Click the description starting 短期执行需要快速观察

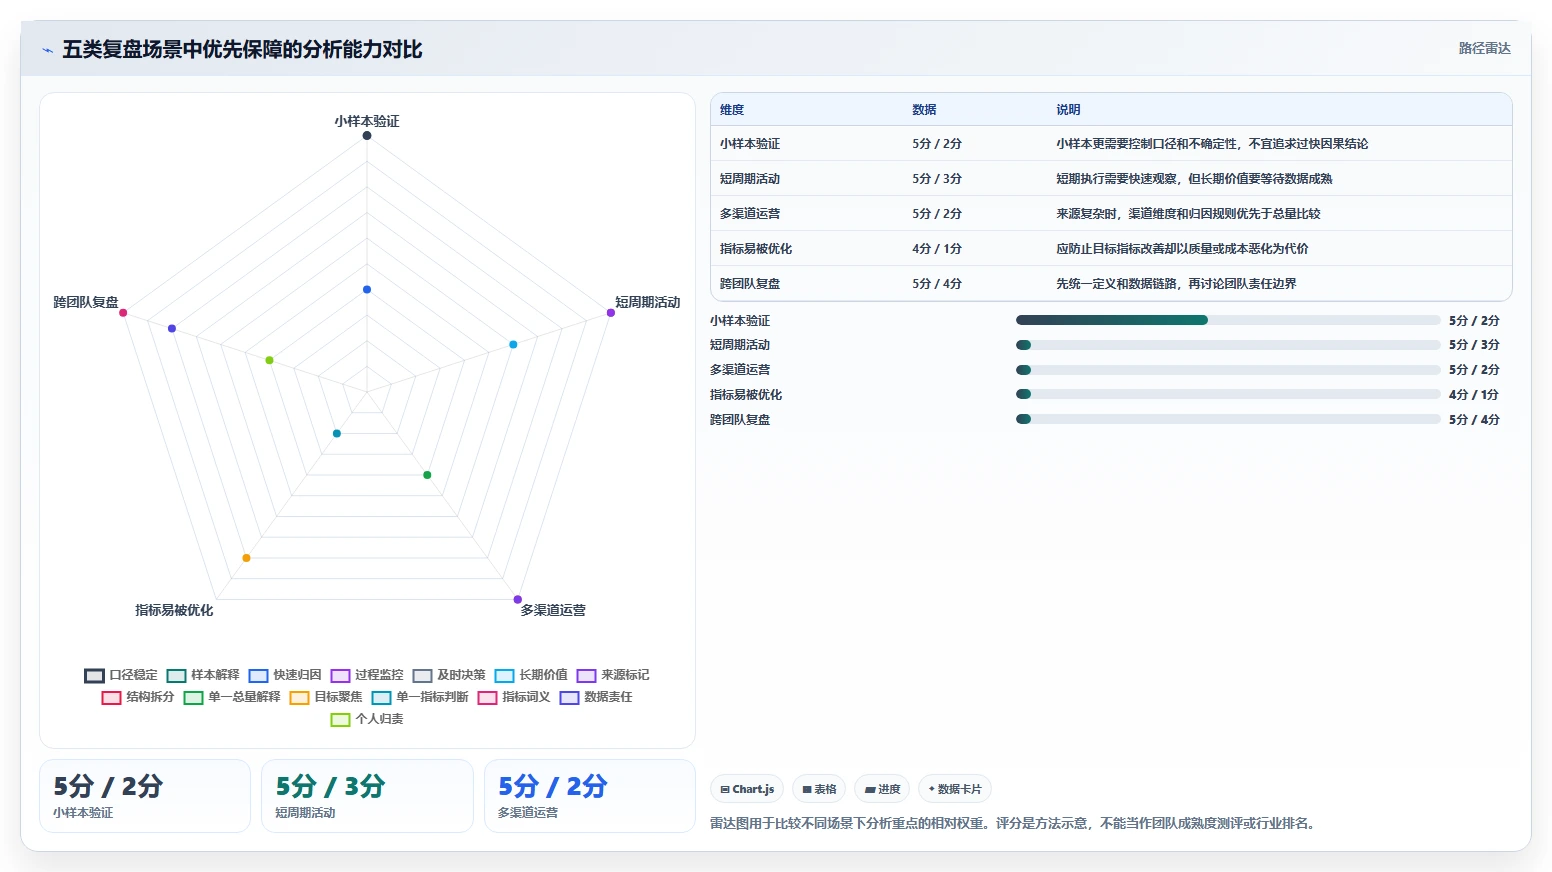(1194, 179)
